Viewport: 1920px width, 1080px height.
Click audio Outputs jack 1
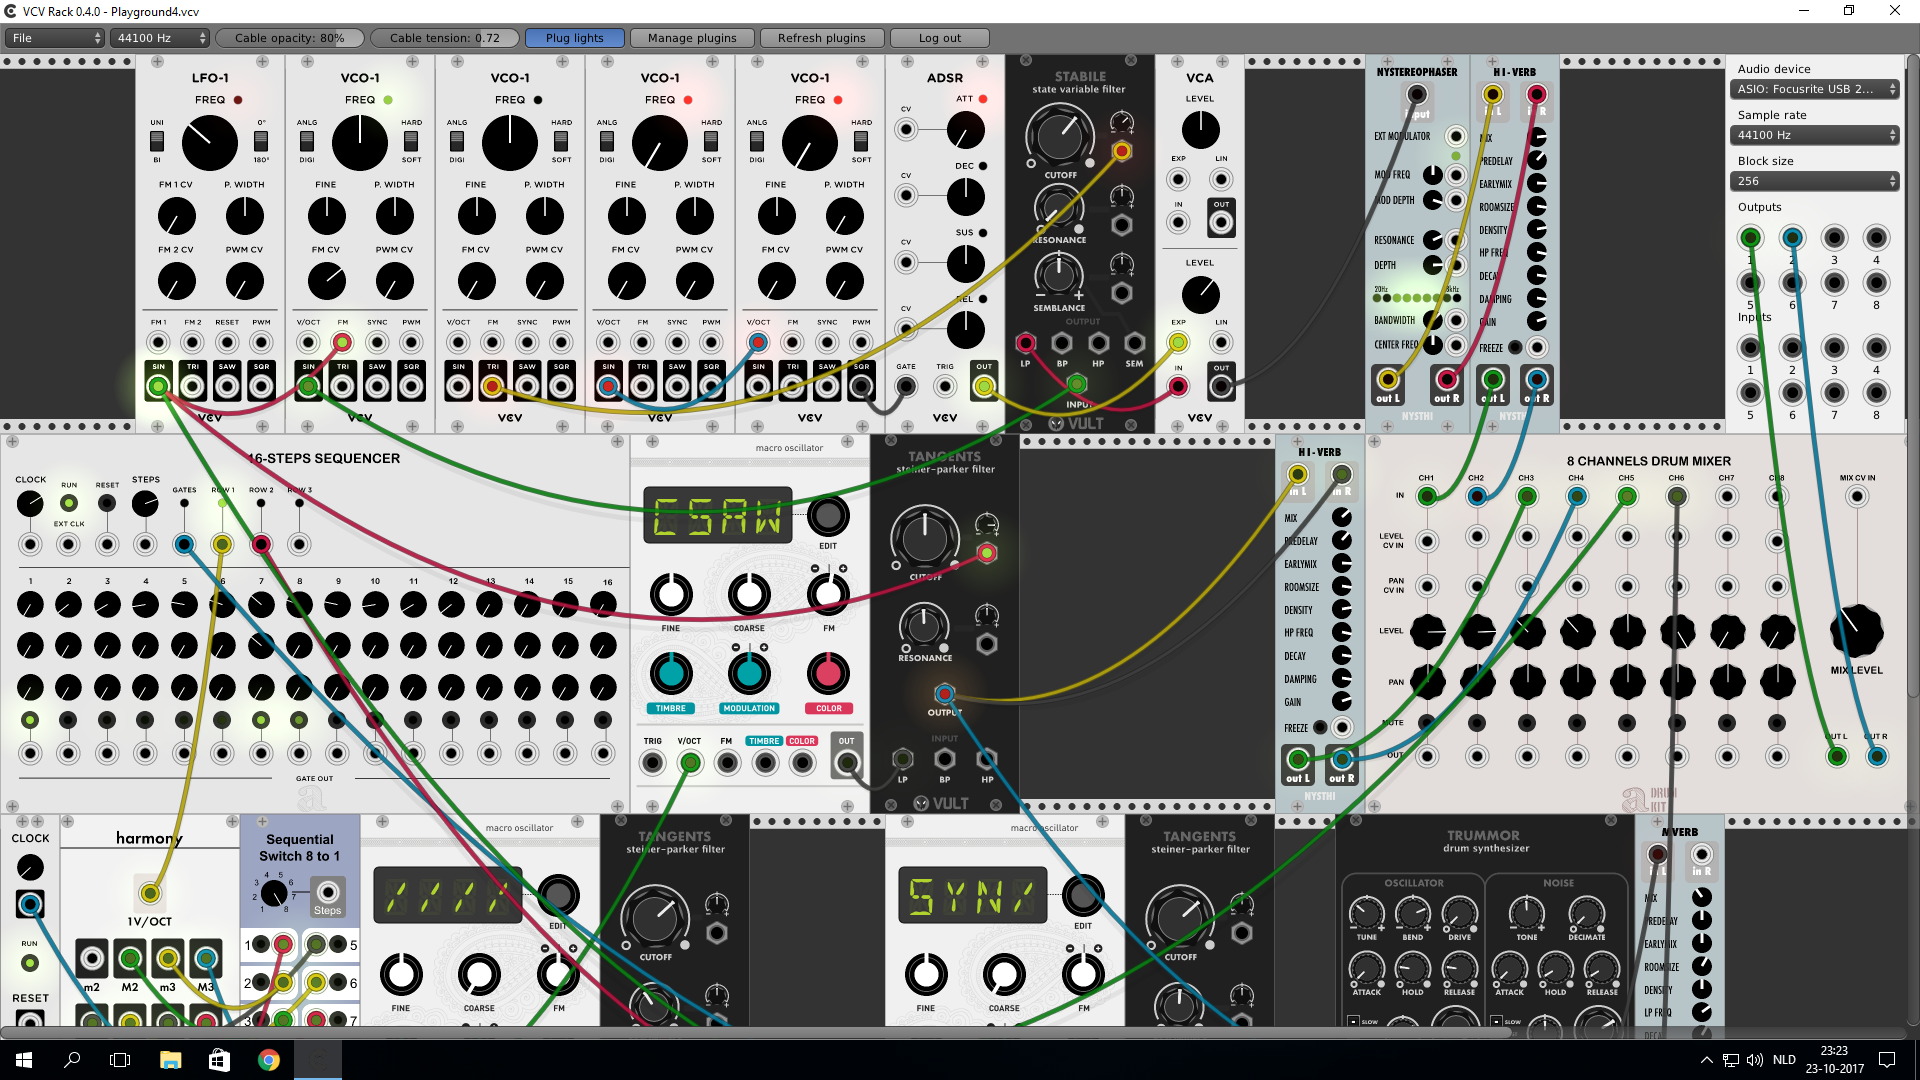point(1750,237)
